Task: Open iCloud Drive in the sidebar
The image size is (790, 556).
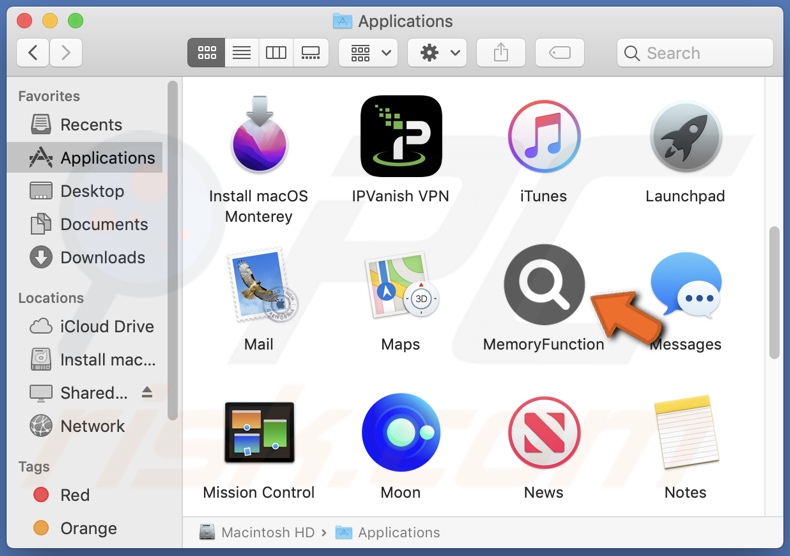Action: tap(85, 326)
